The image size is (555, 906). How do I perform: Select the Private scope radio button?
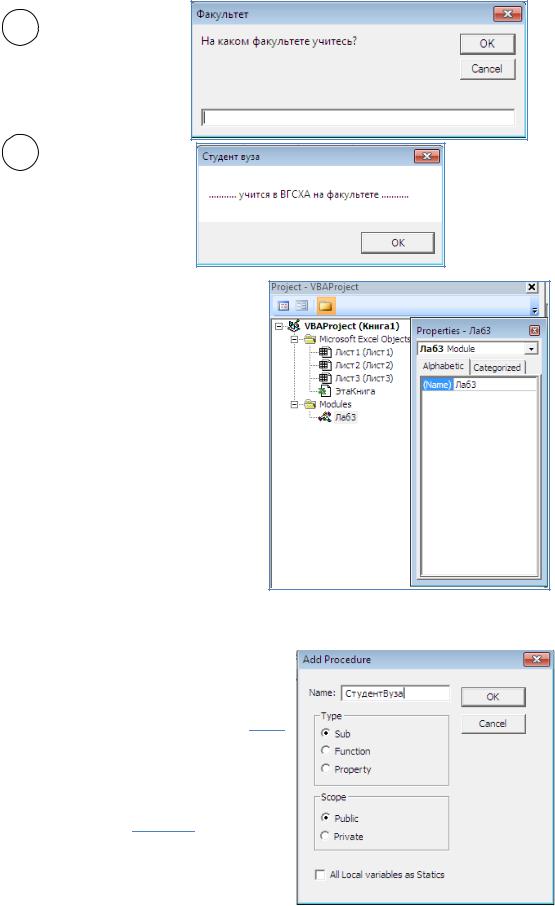point(326,836)
